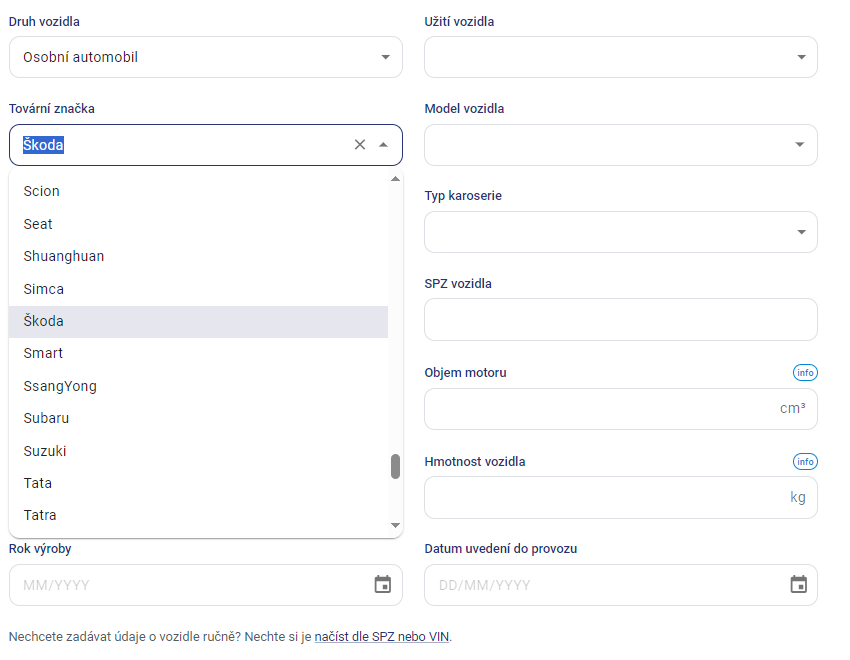Pick Tatra from the brand list

198,515
